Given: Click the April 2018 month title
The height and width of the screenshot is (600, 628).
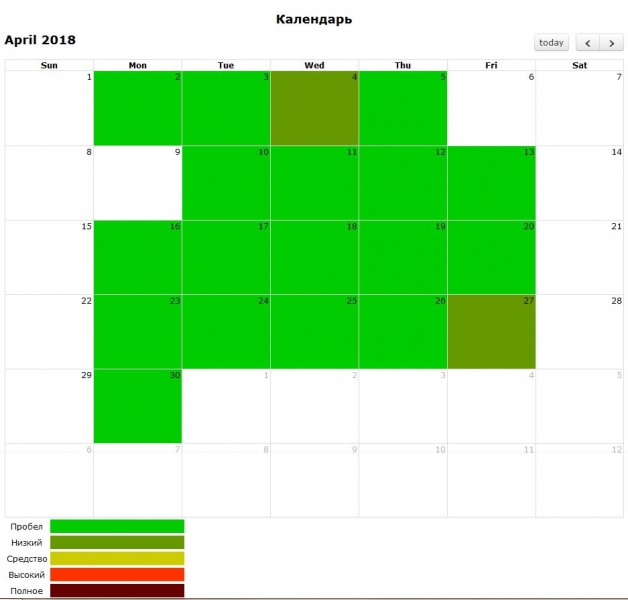Looking at the screenshot, I should (x=40, y=40).
